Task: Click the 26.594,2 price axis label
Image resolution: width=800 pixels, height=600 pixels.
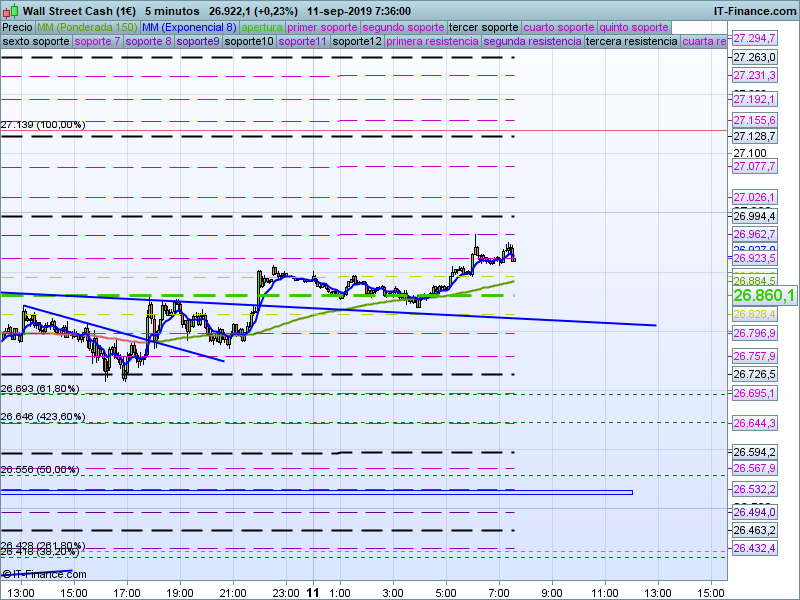Action: 755,452
